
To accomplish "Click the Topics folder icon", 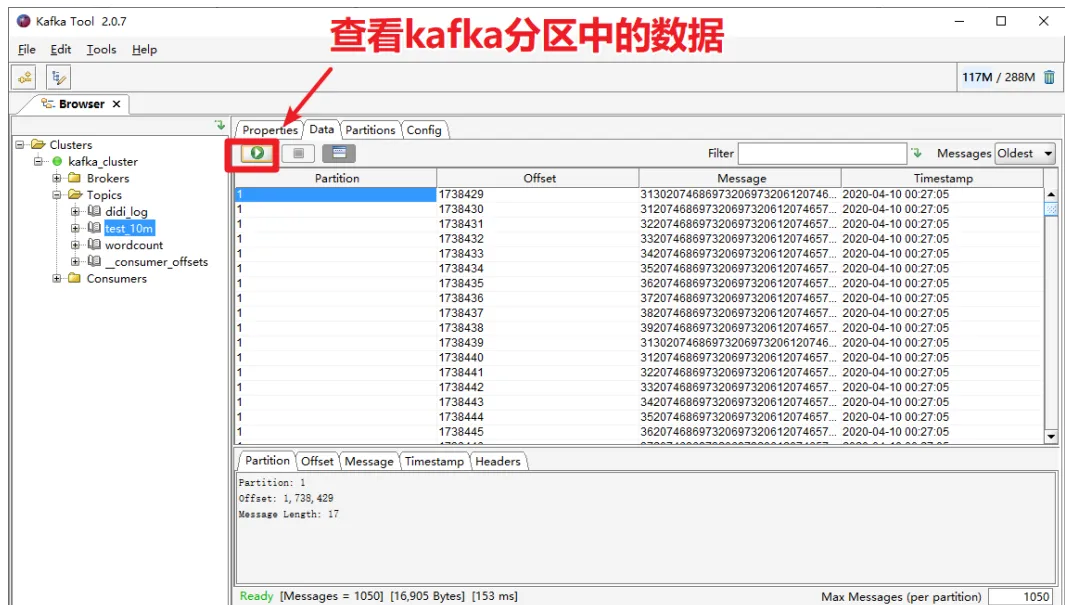I will click(75, 195).
